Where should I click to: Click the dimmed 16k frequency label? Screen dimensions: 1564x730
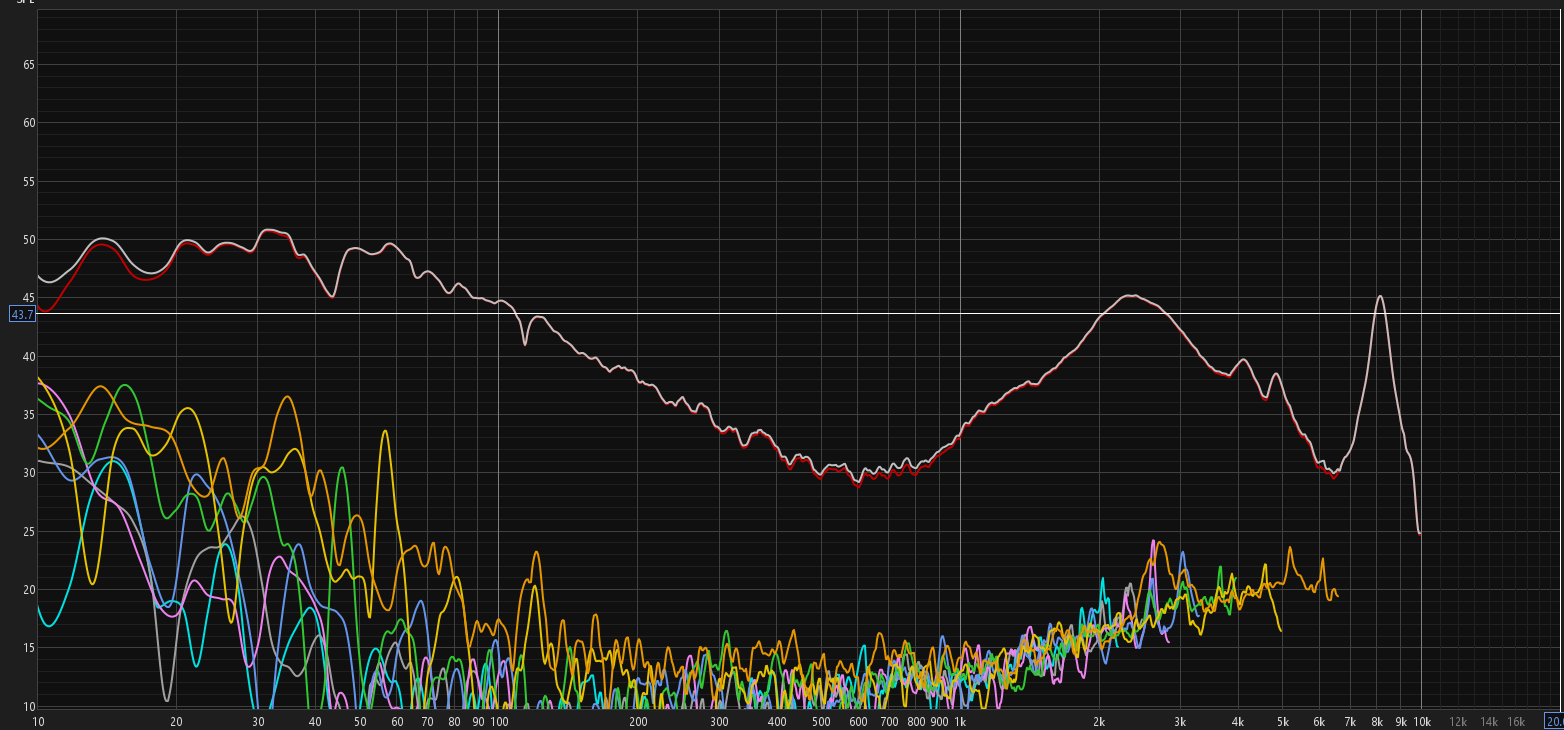tap(1516, 721)
